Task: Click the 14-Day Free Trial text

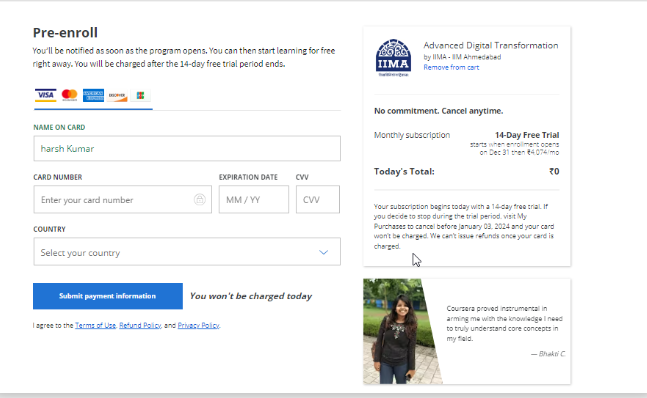Action: point(527,135)
